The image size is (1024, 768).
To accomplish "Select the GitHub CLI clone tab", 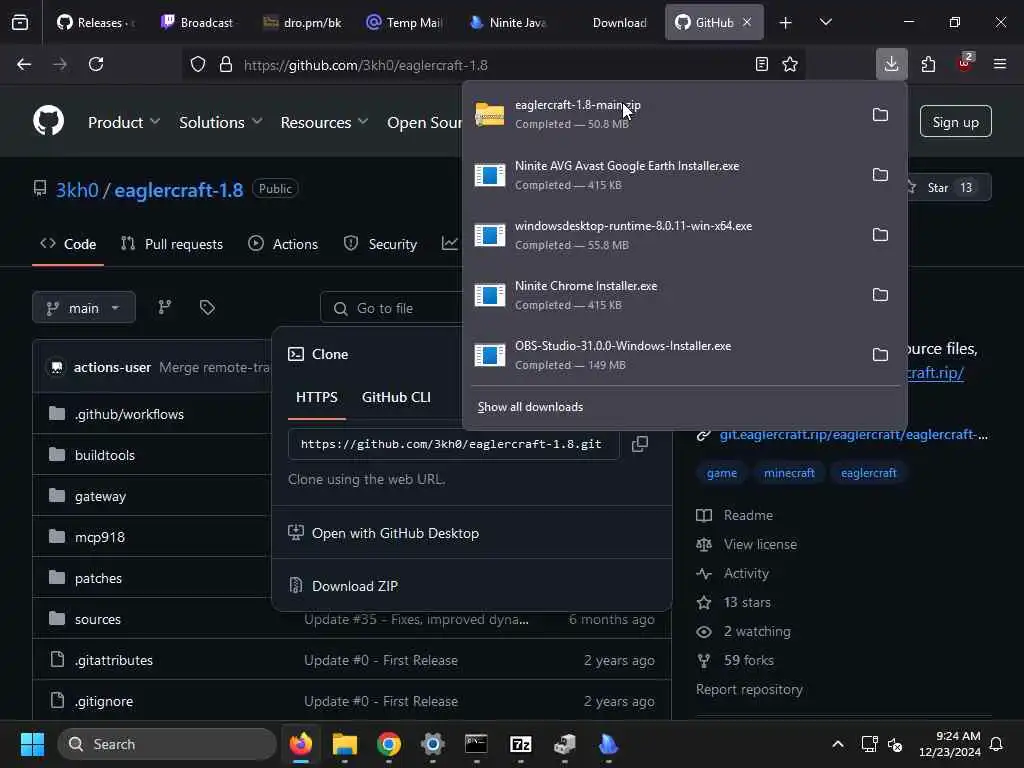I will point(396,397).
